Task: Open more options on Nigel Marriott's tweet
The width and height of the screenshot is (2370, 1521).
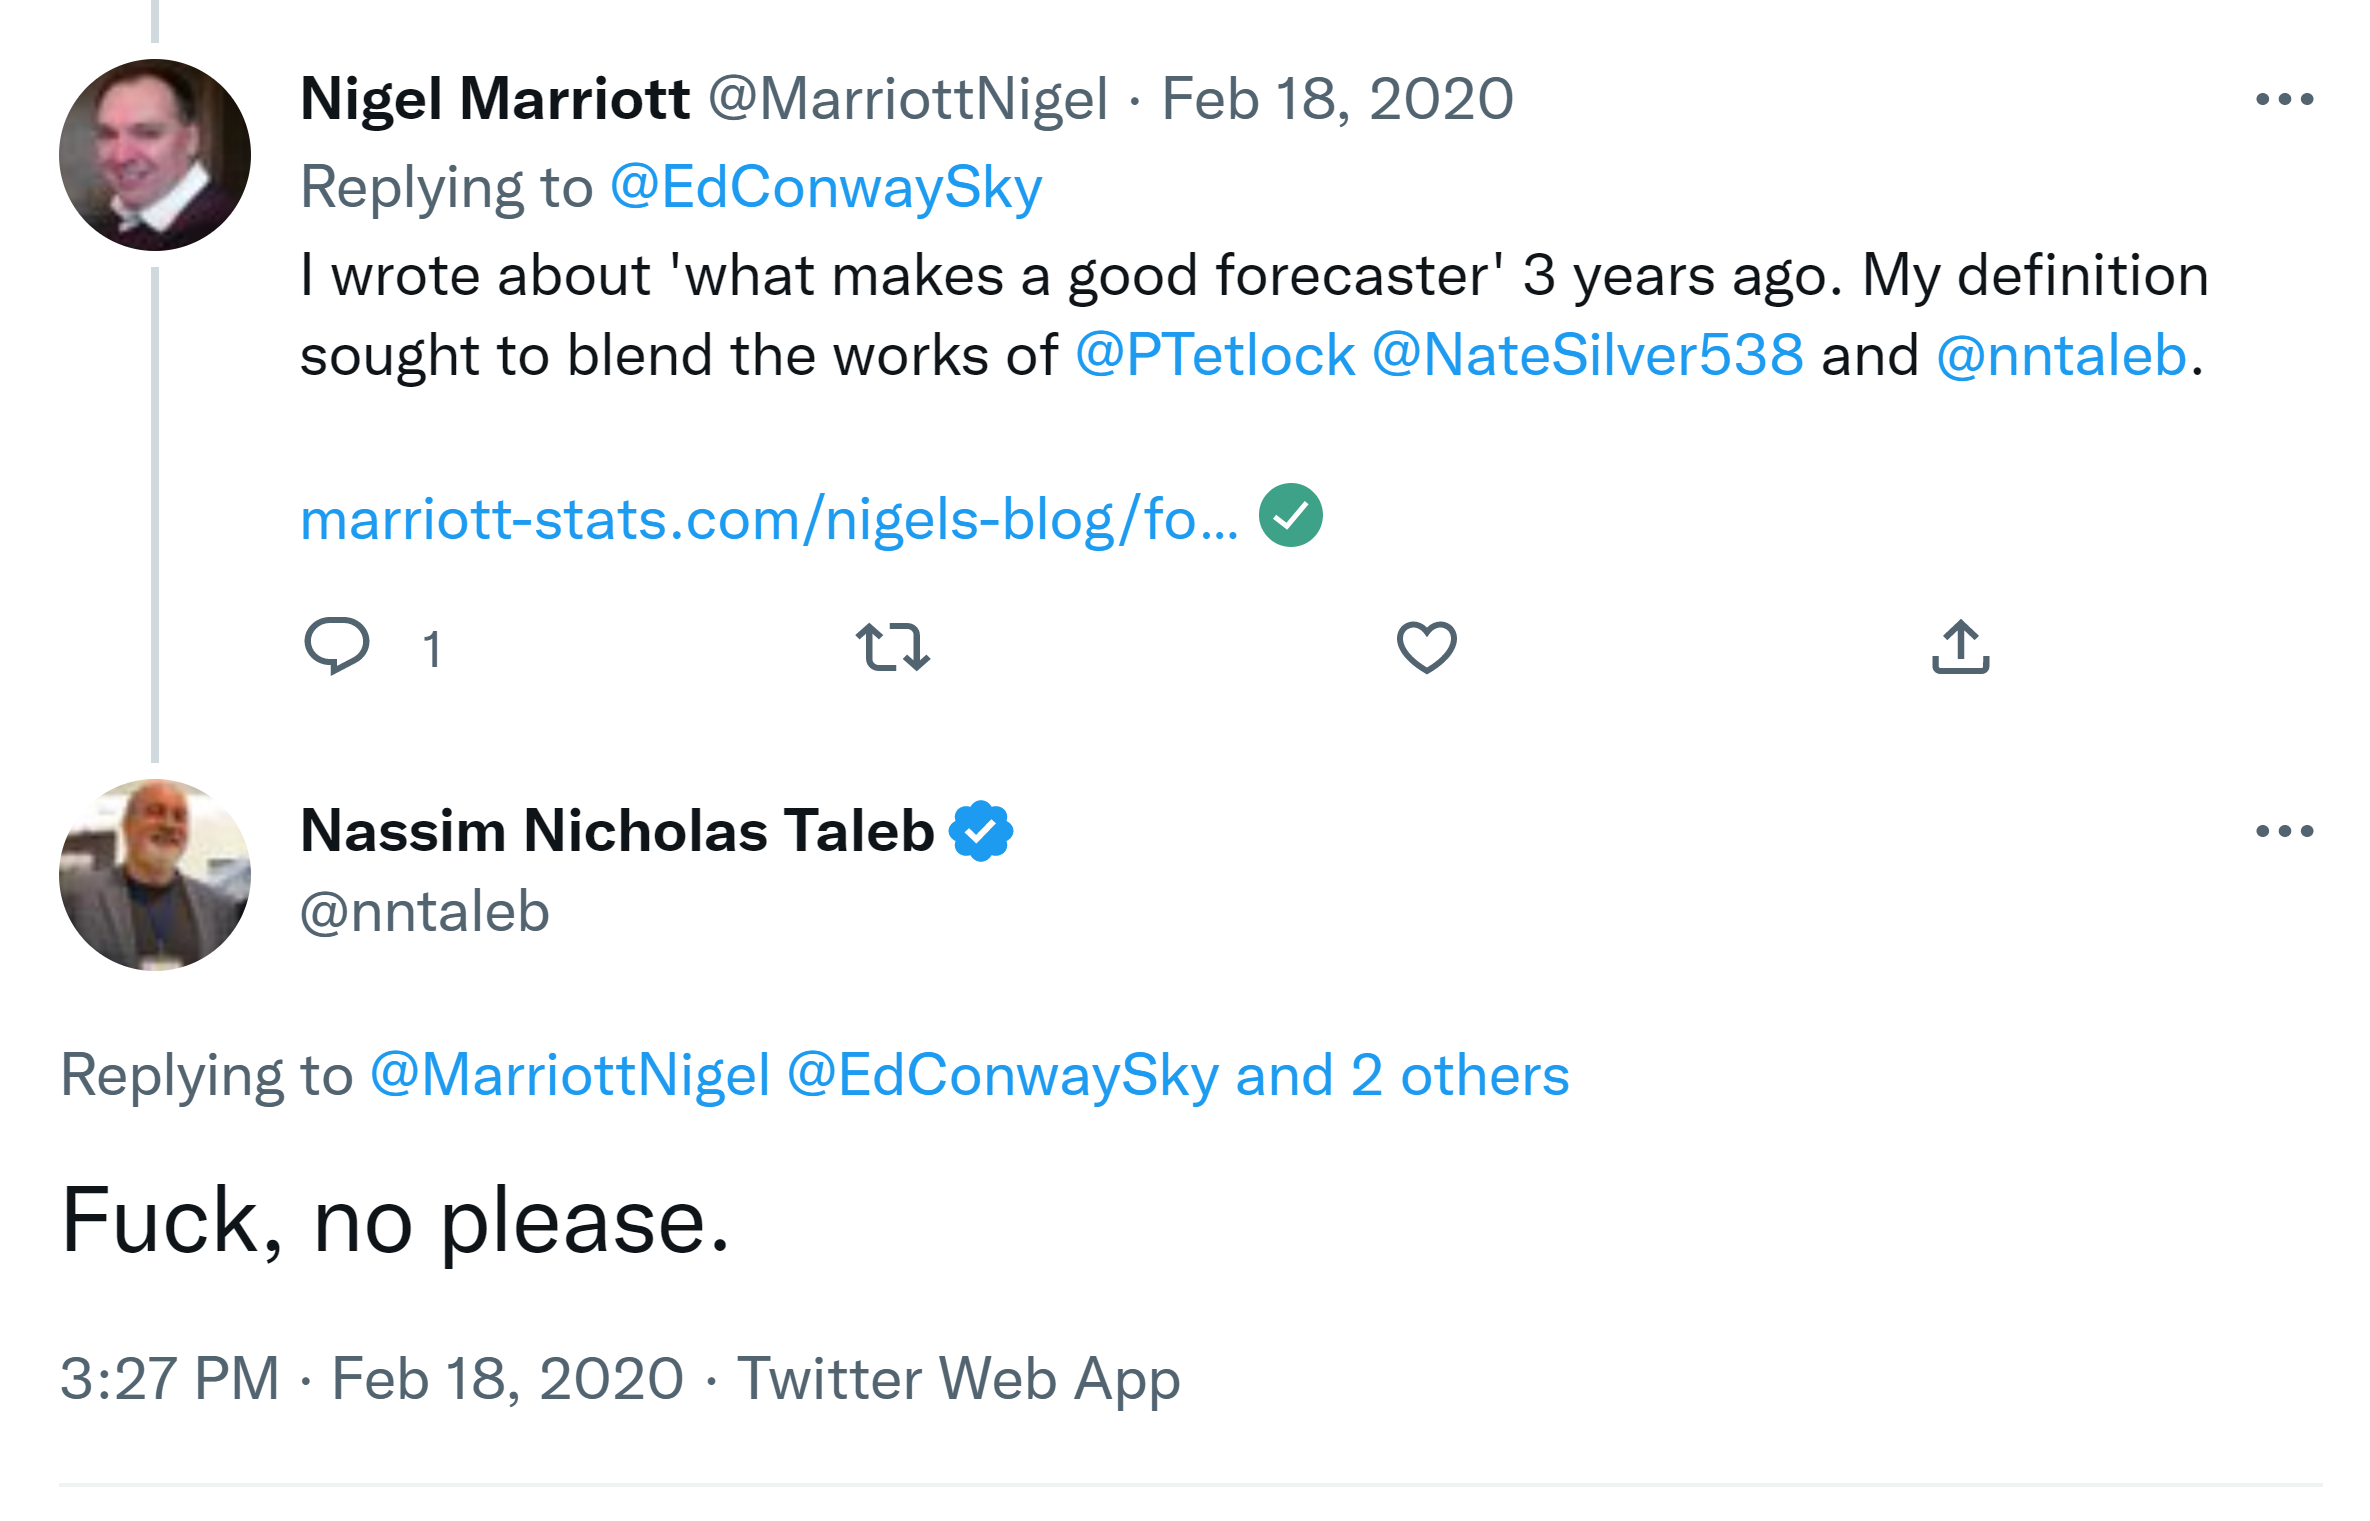Action: (x=2284, y=99)
